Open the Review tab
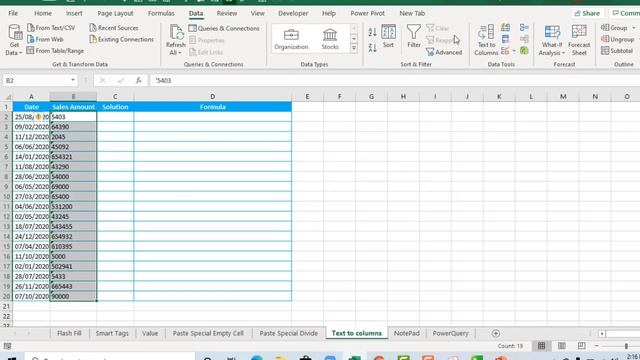This screenshot has height=360, width=640. (227, 13)
